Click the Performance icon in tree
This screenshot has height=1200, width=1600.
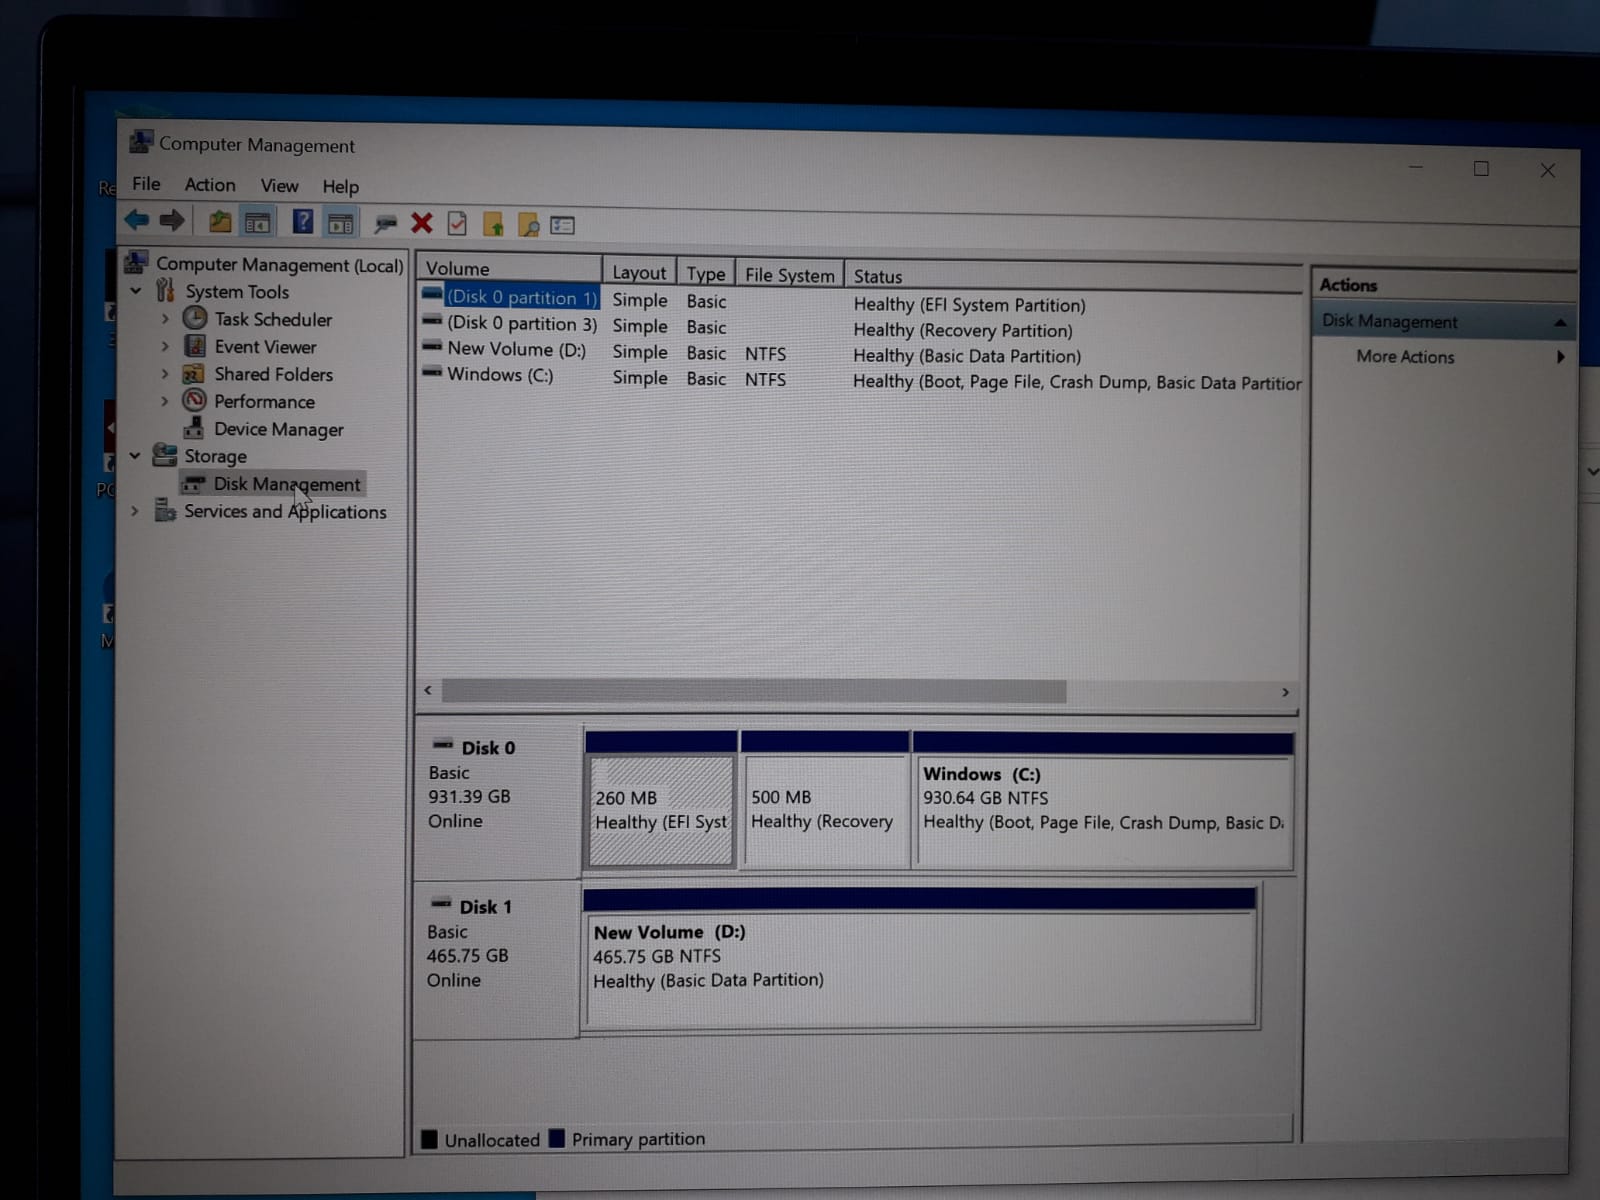pos(194,400)
